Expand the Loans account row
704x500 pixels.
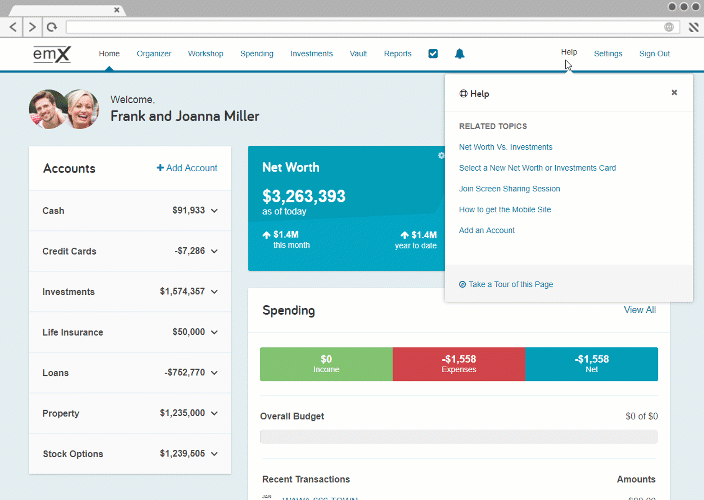(x=130, y=373)
